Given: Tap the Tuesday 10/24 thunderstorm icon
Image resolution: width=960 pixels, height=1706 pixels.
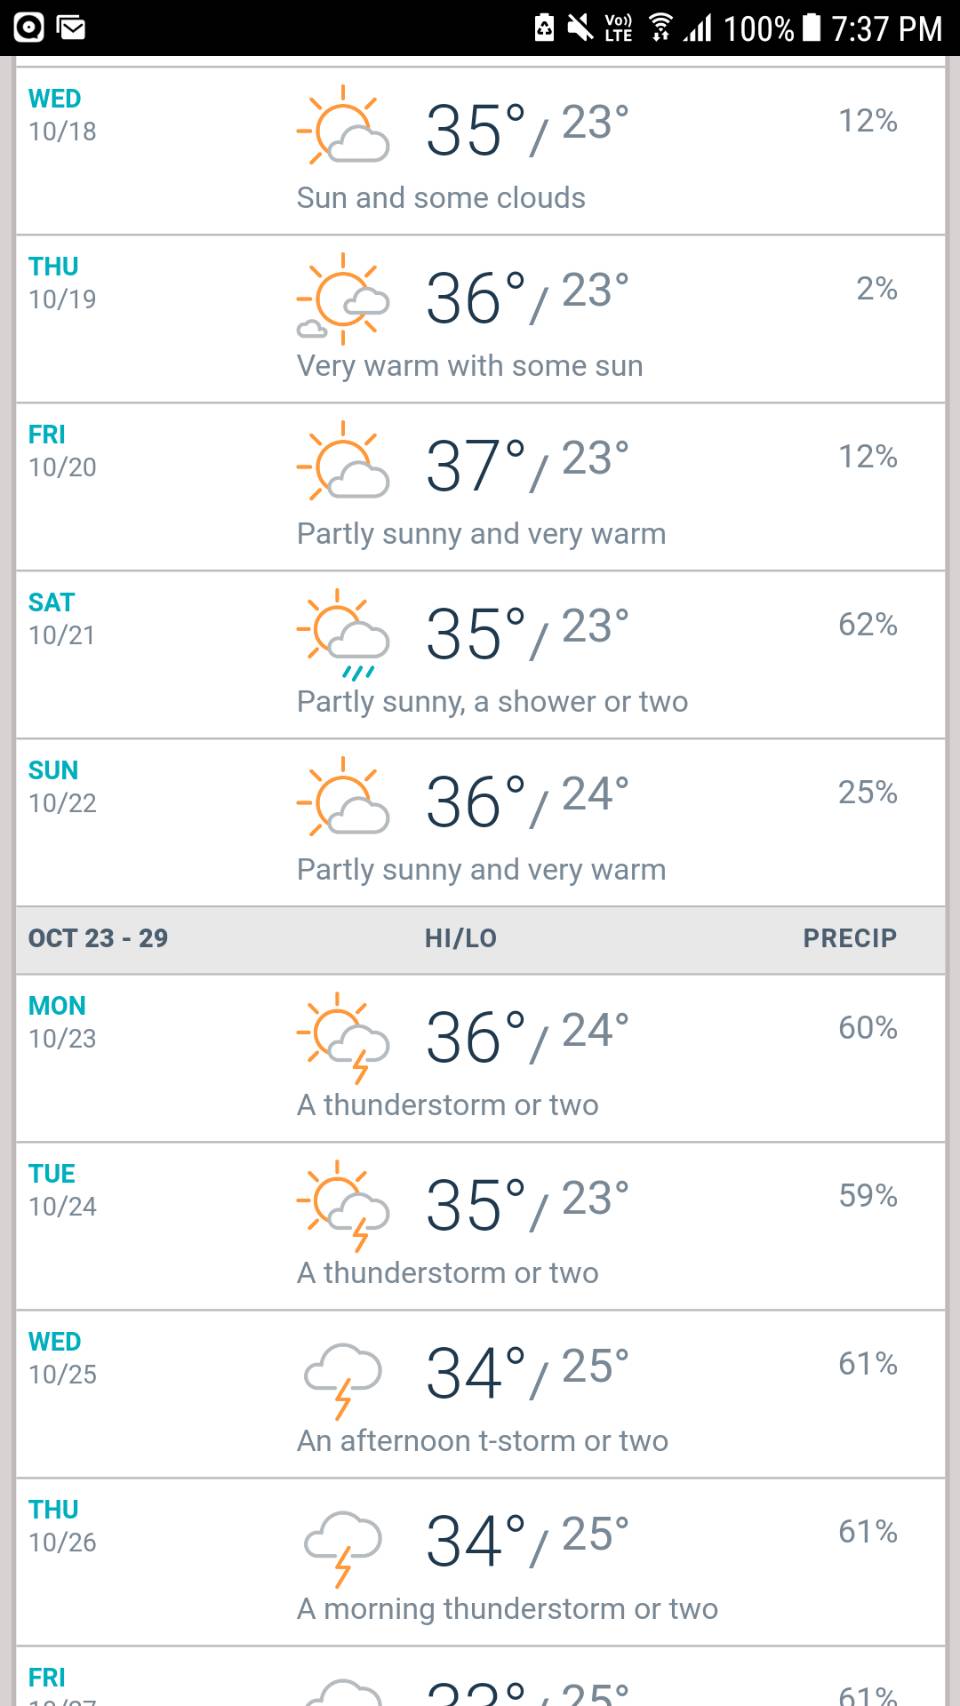Looking at the screenshot, I should click(343, 1206).
